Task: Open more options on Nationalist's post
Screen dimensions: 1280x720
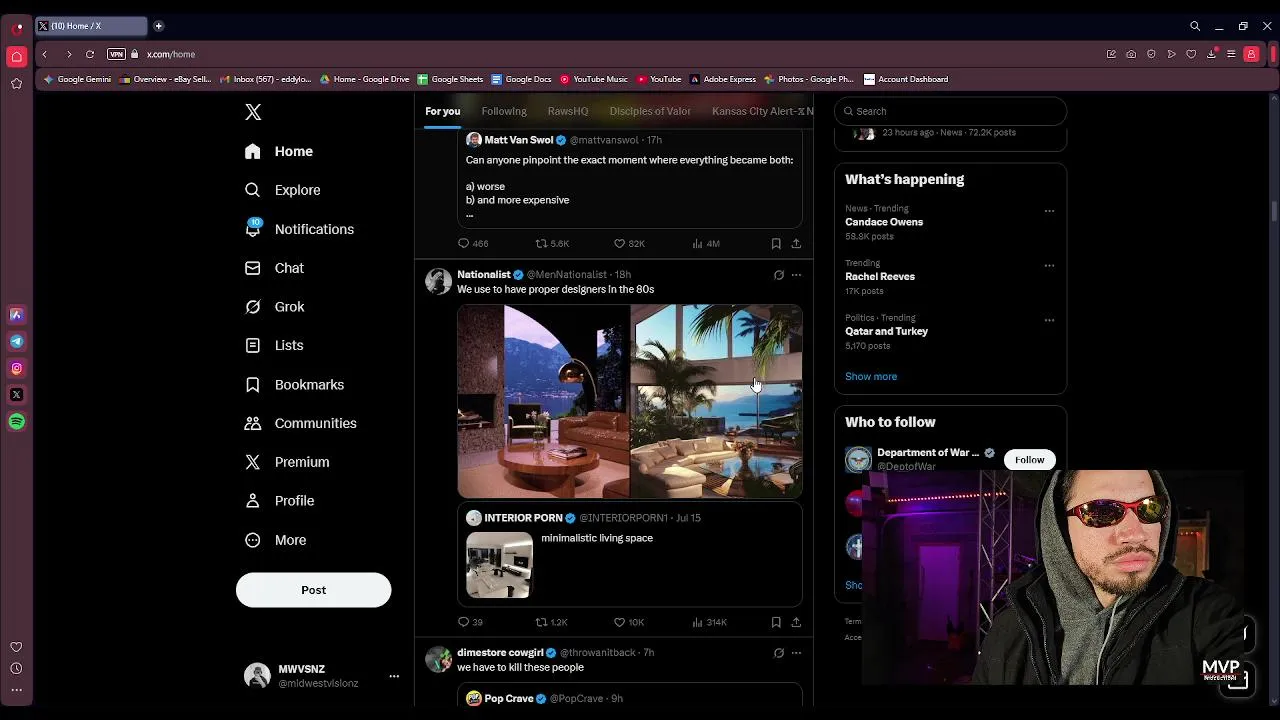Action: coord(796,274)
